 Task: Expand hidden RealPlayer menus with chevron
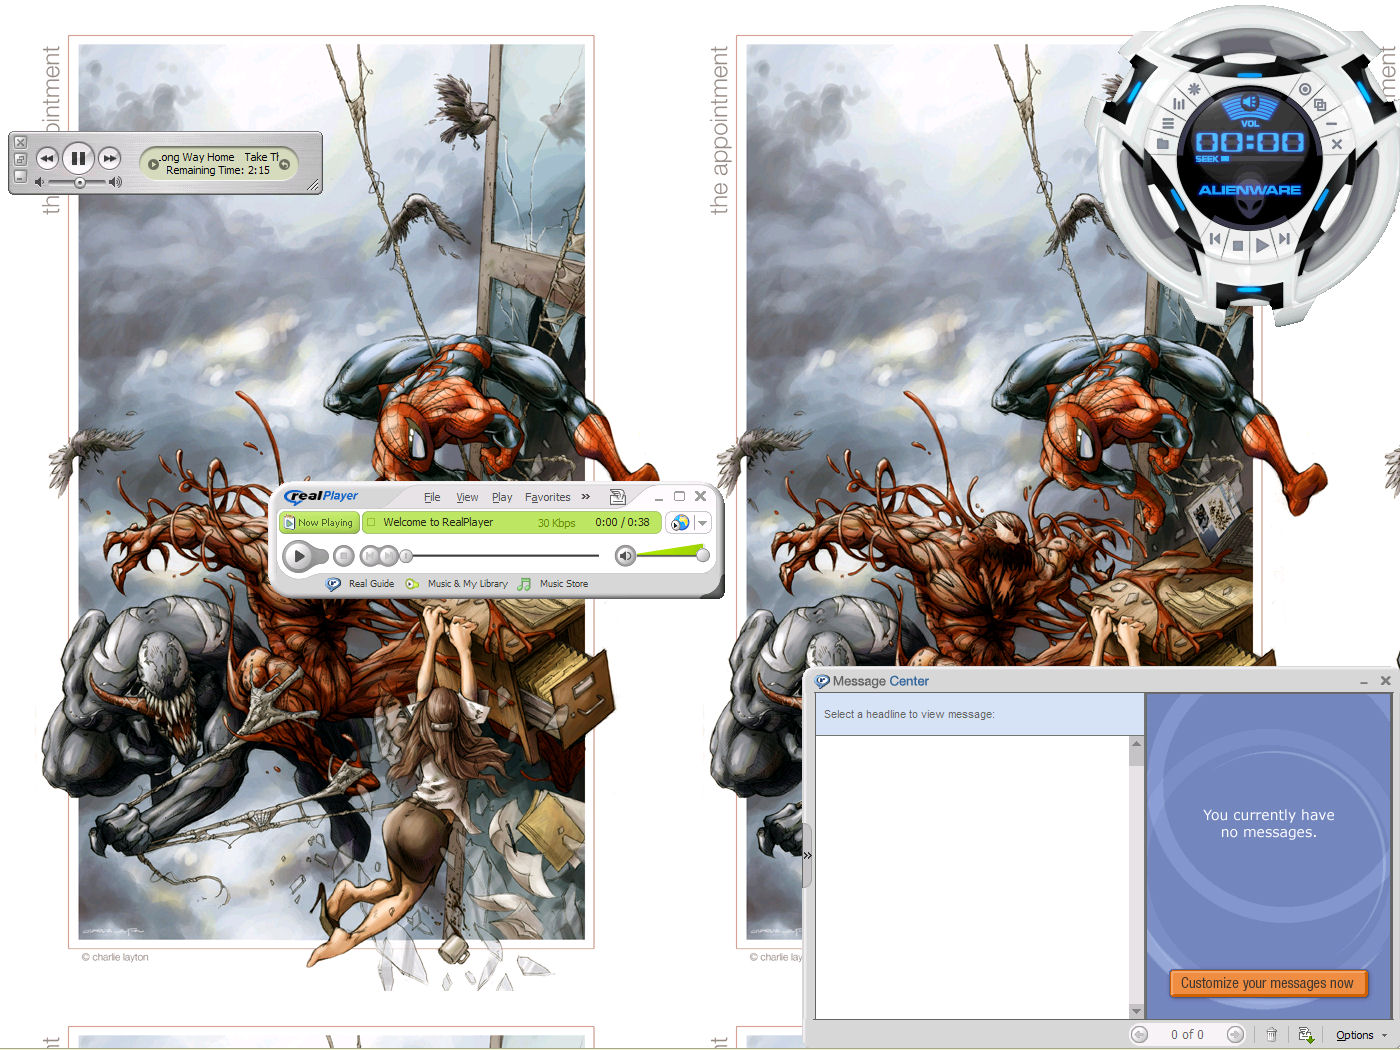pyautogui.click(x=586, y=497)
